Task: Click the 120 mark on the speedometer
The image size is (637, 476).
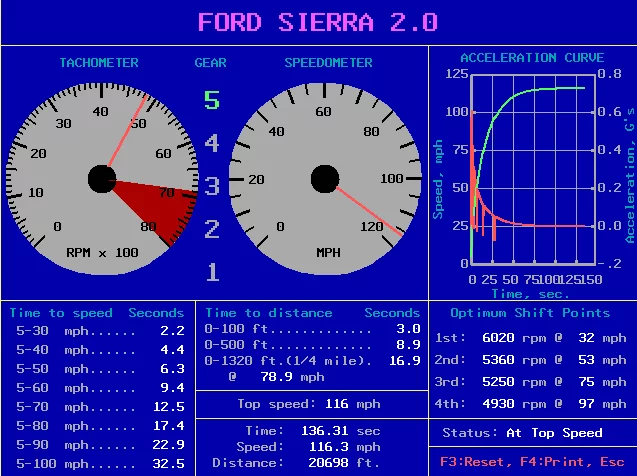Action: pos(372,227)
